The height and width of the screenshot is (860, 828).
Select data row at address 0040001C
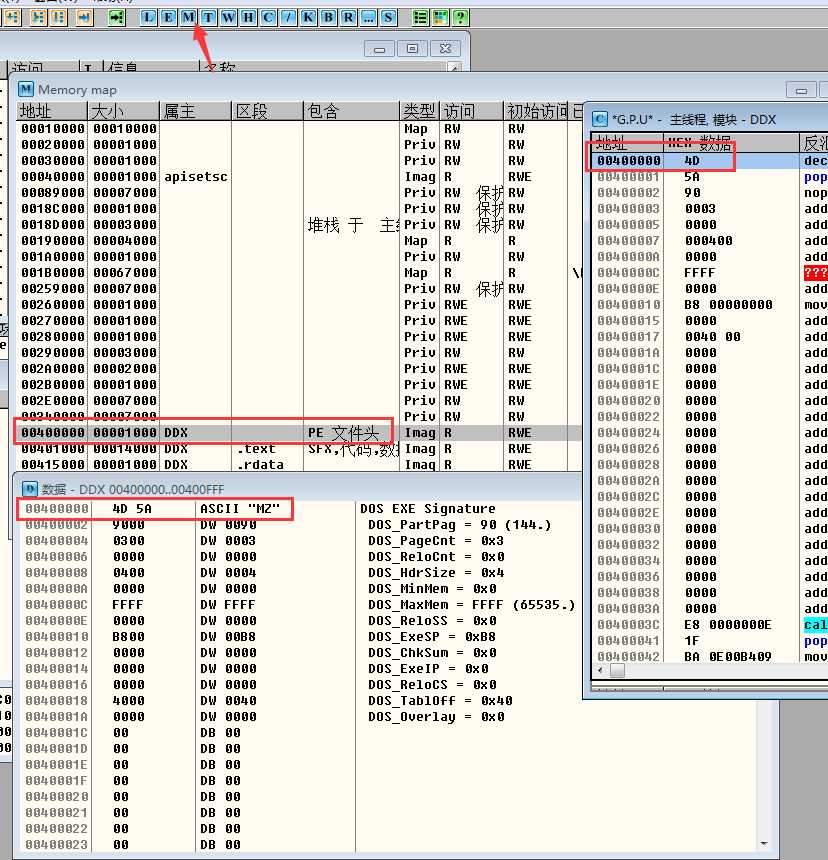(388, 733)
